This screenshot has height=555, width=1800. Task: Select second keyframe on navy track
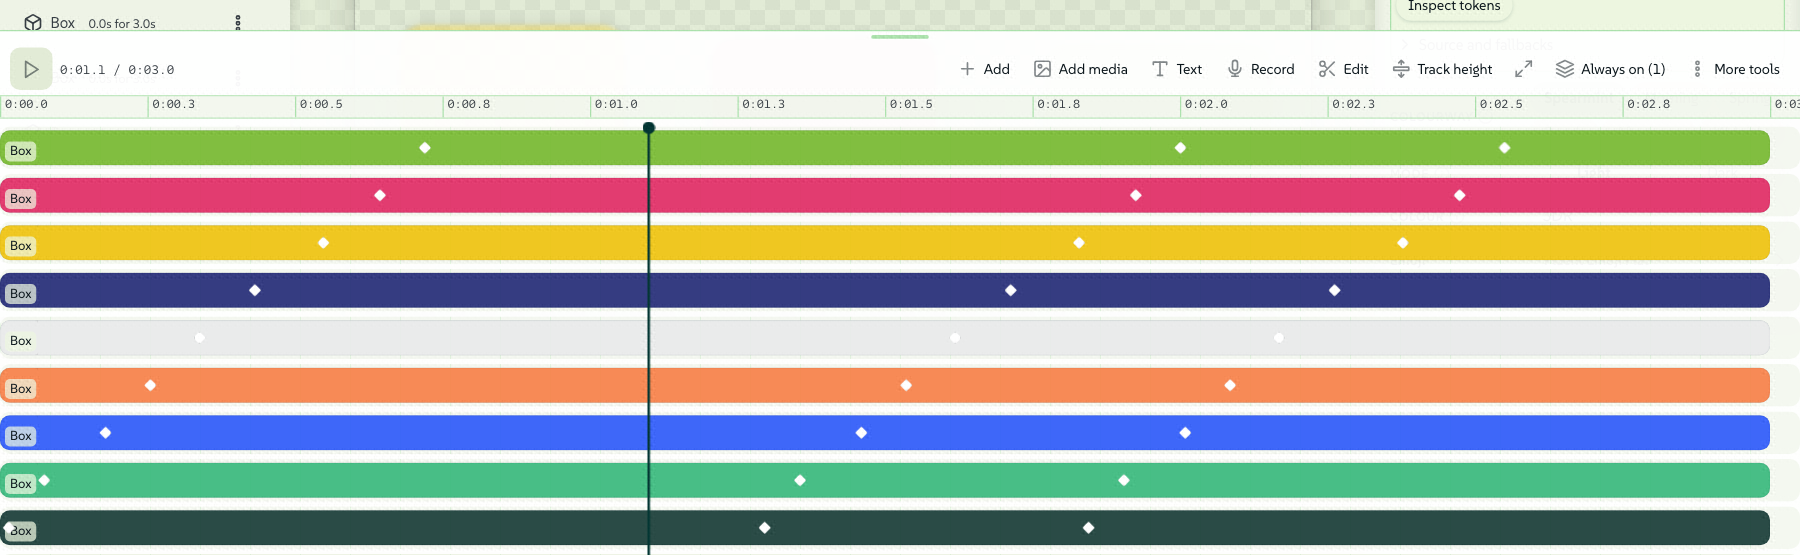(1011, 290)
